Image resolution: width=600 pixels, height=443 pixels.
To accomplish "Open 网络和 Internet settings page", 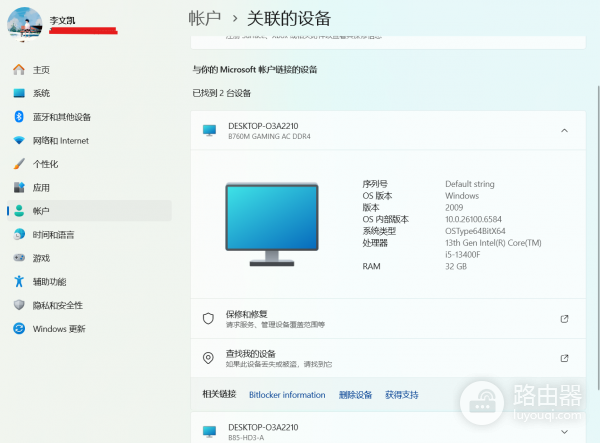I will [89, 140].
